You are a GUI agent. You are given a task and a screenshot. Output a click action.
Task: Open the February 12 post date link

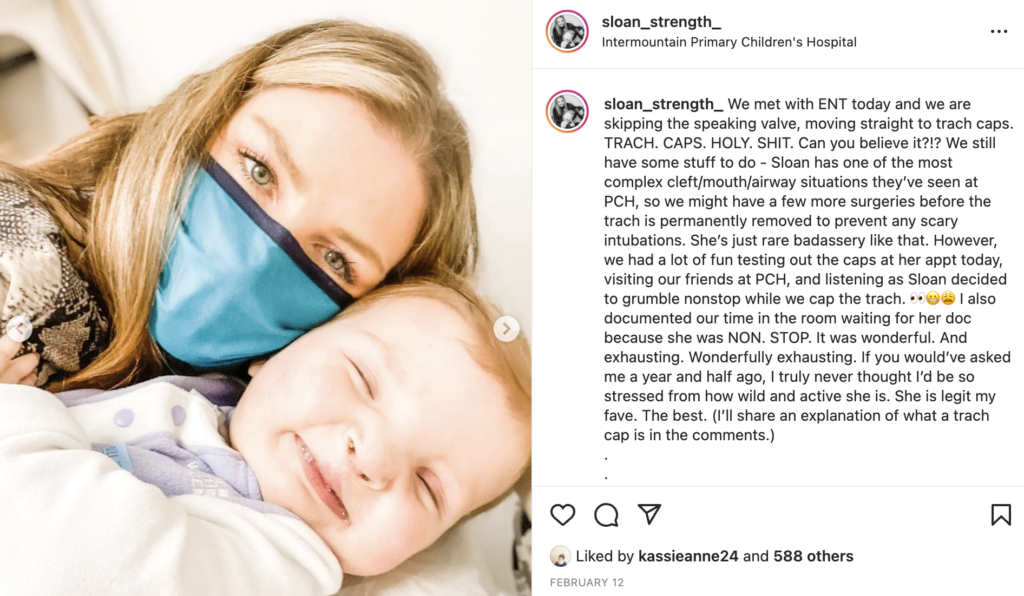(x=586, y=582)
